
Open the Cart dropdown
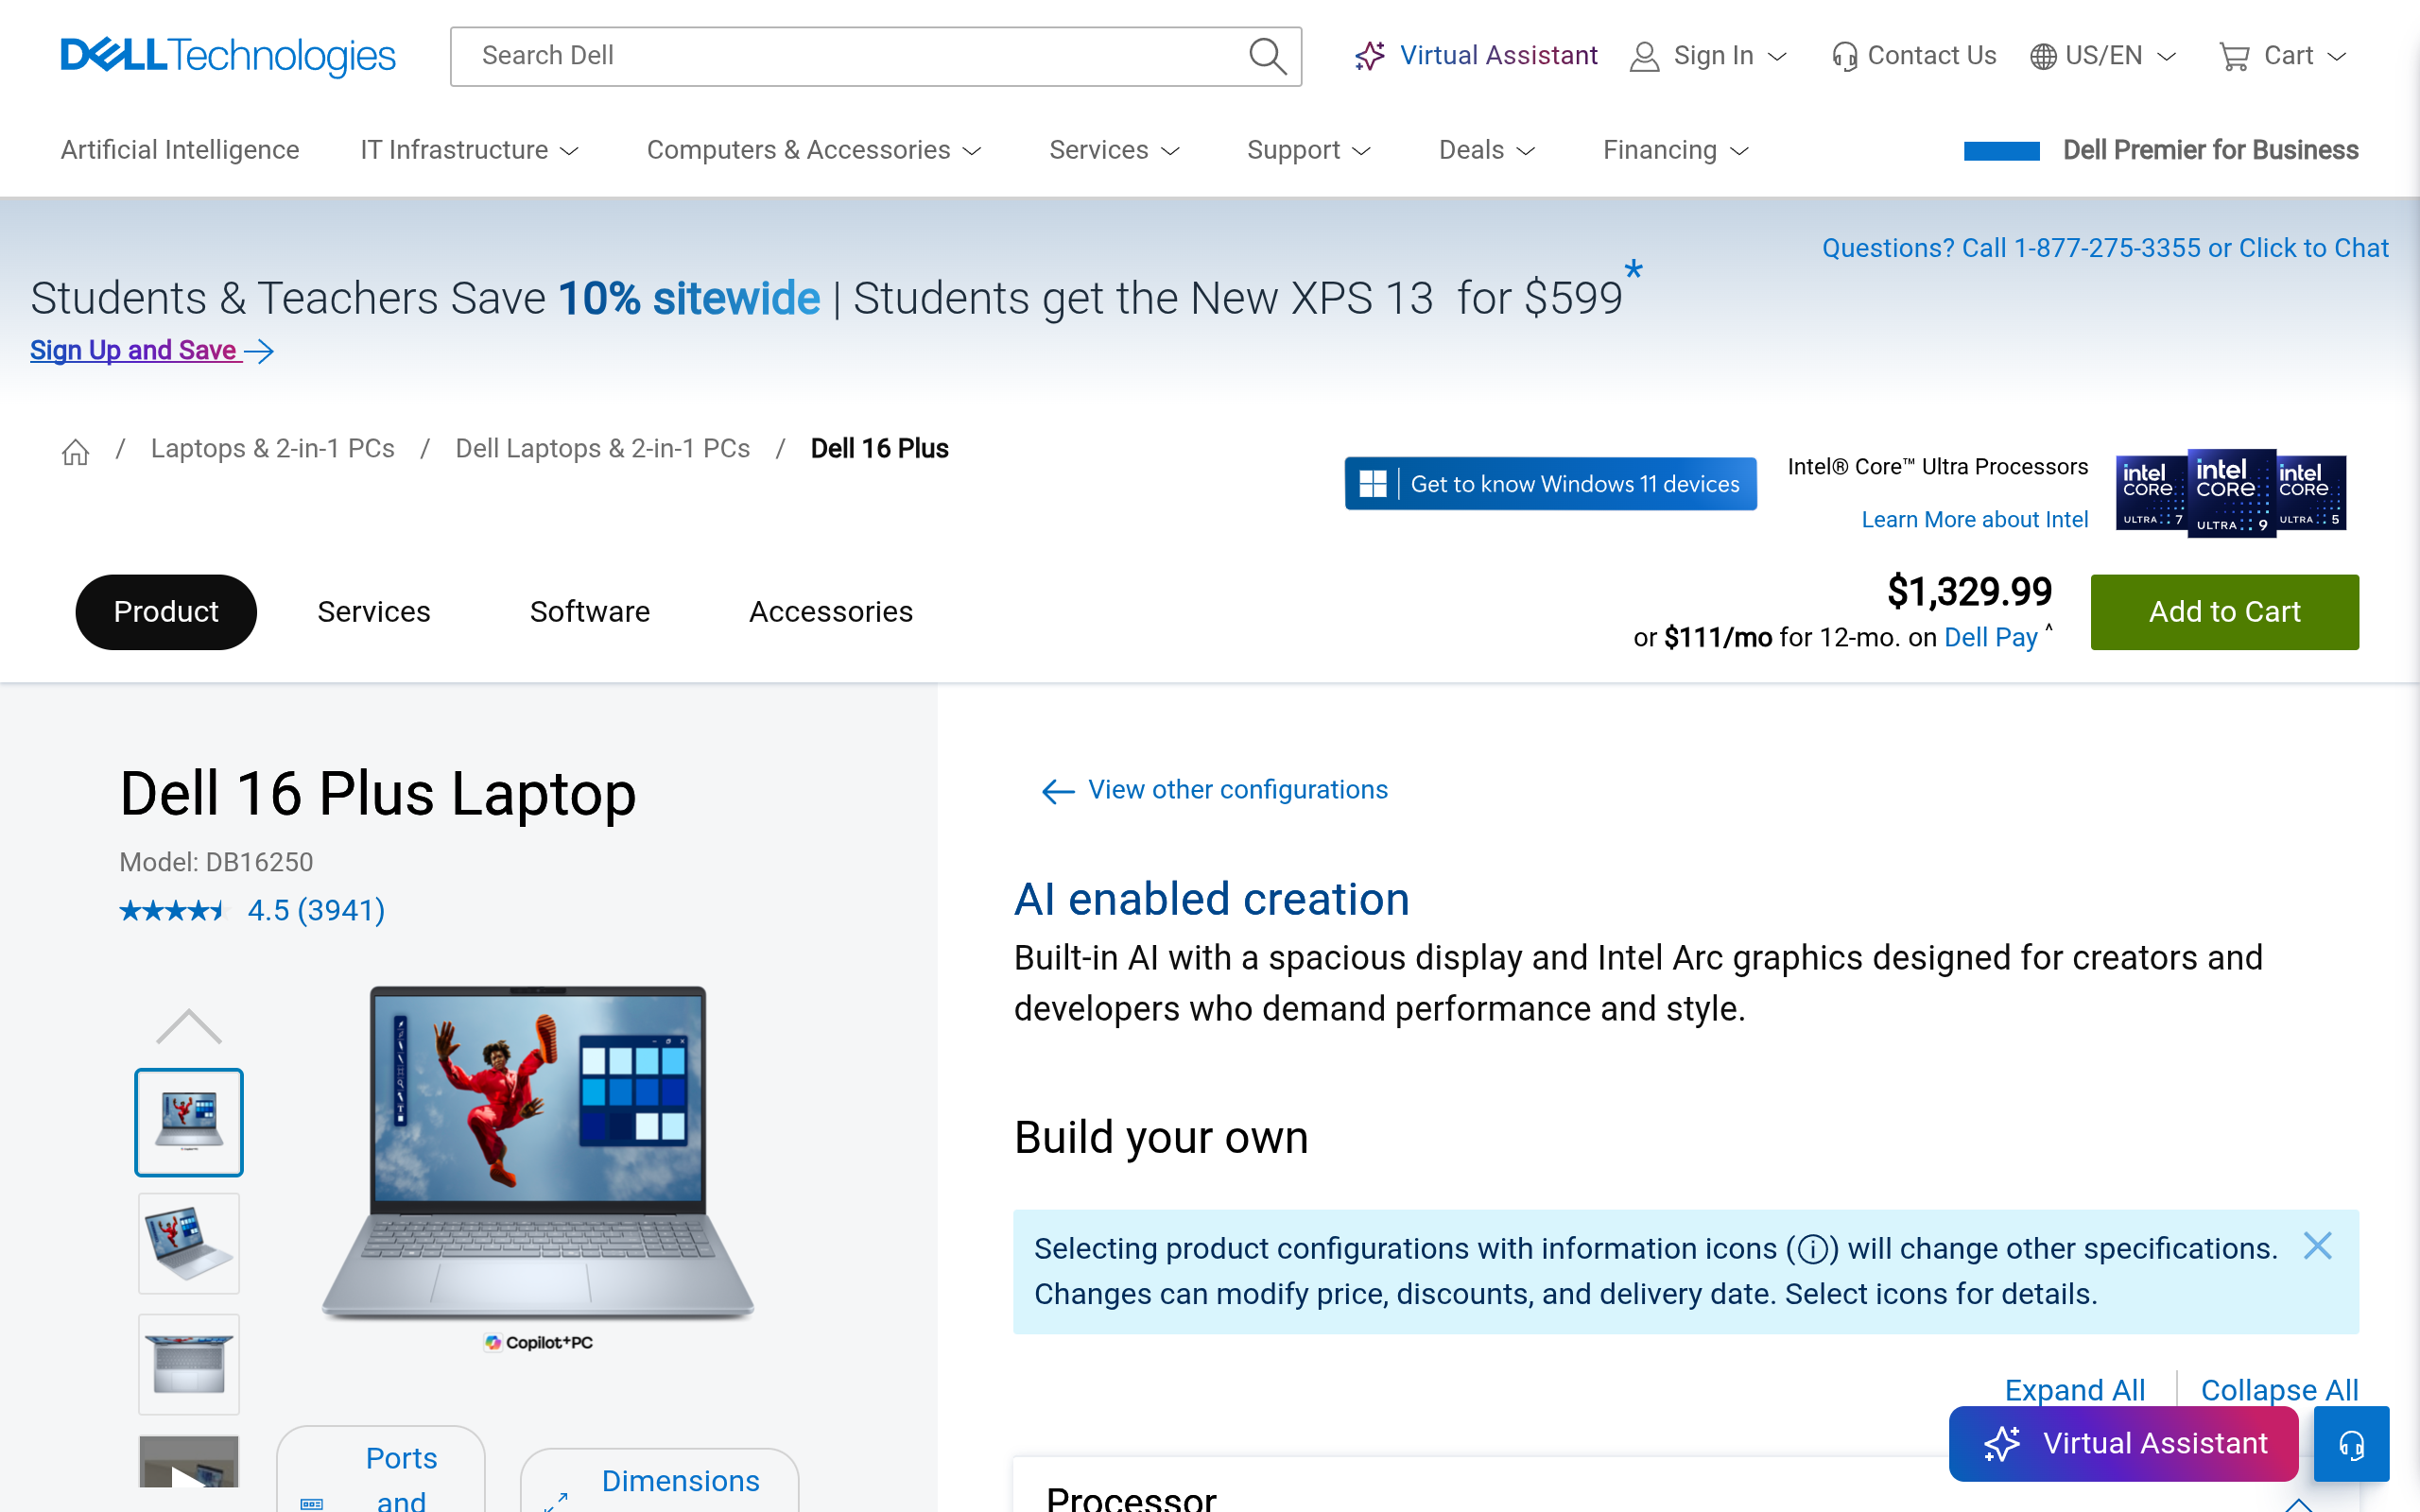[x=2282, y=56]
